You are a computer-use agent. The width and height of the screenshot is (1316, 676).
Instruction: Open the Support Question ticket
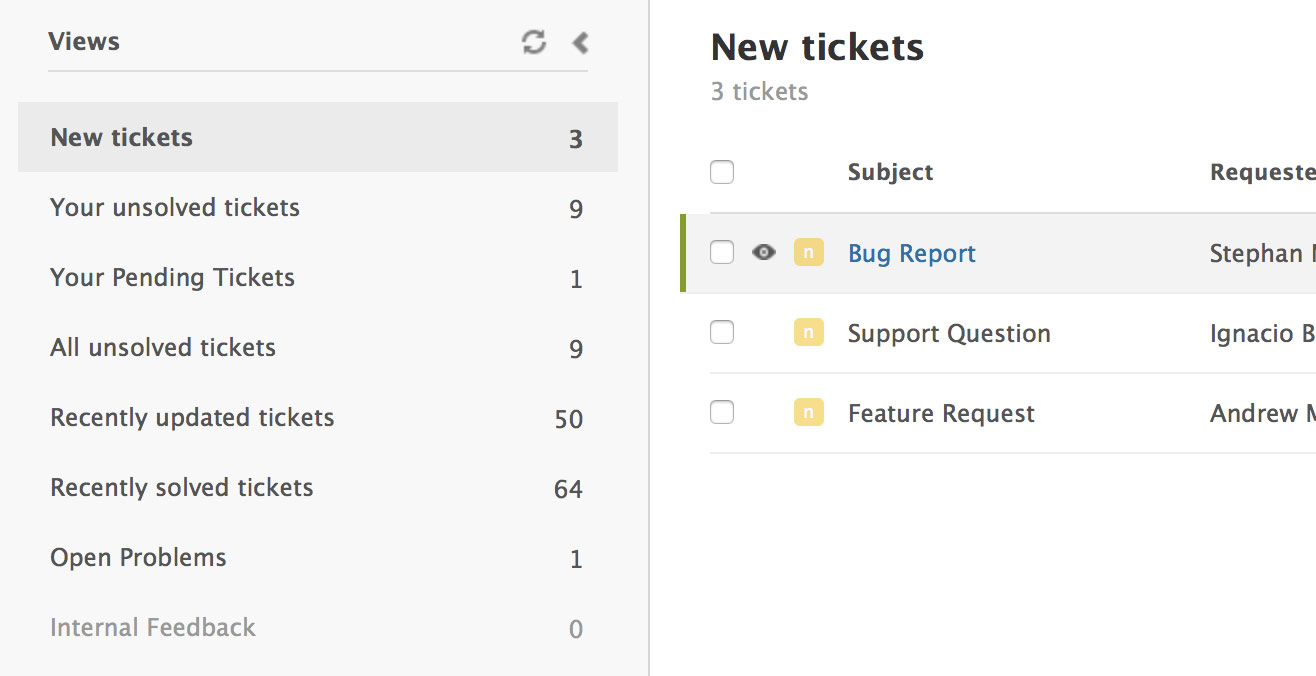pos(948,333)
